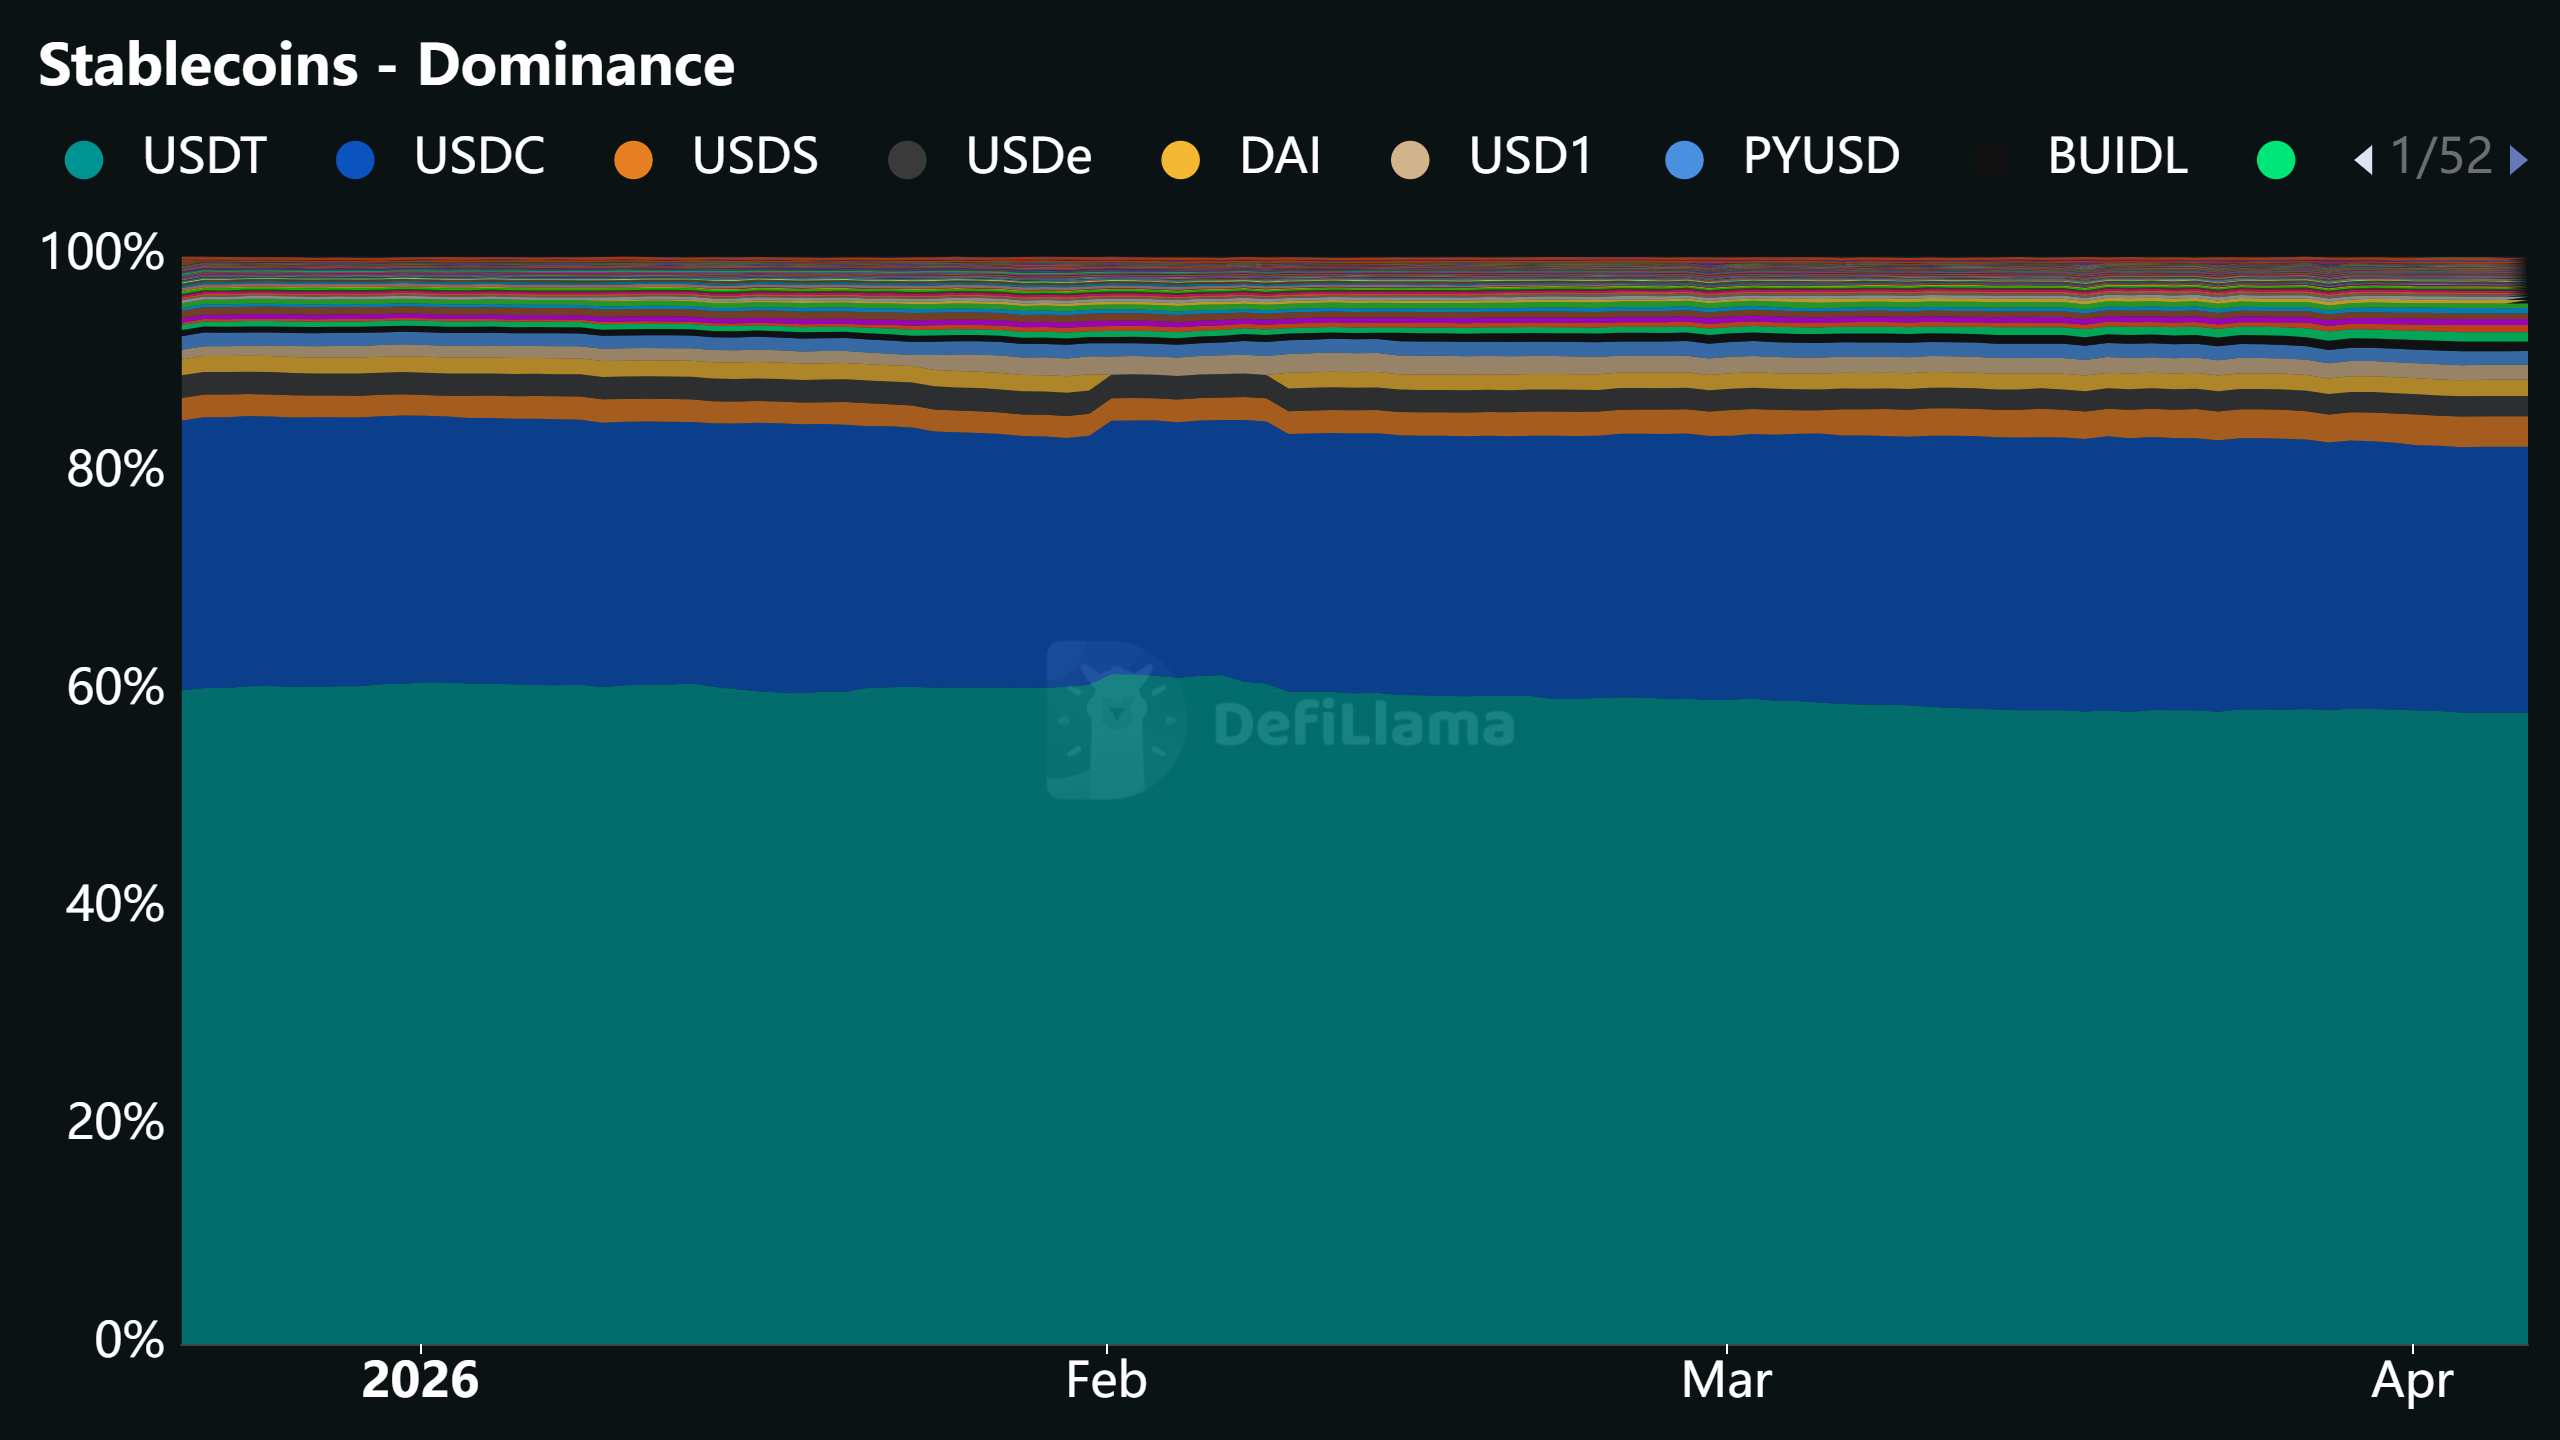Click the bright green legend dot after BUIDL
This screenshot has width=2560, height=1440.
tap(2276, 159)
